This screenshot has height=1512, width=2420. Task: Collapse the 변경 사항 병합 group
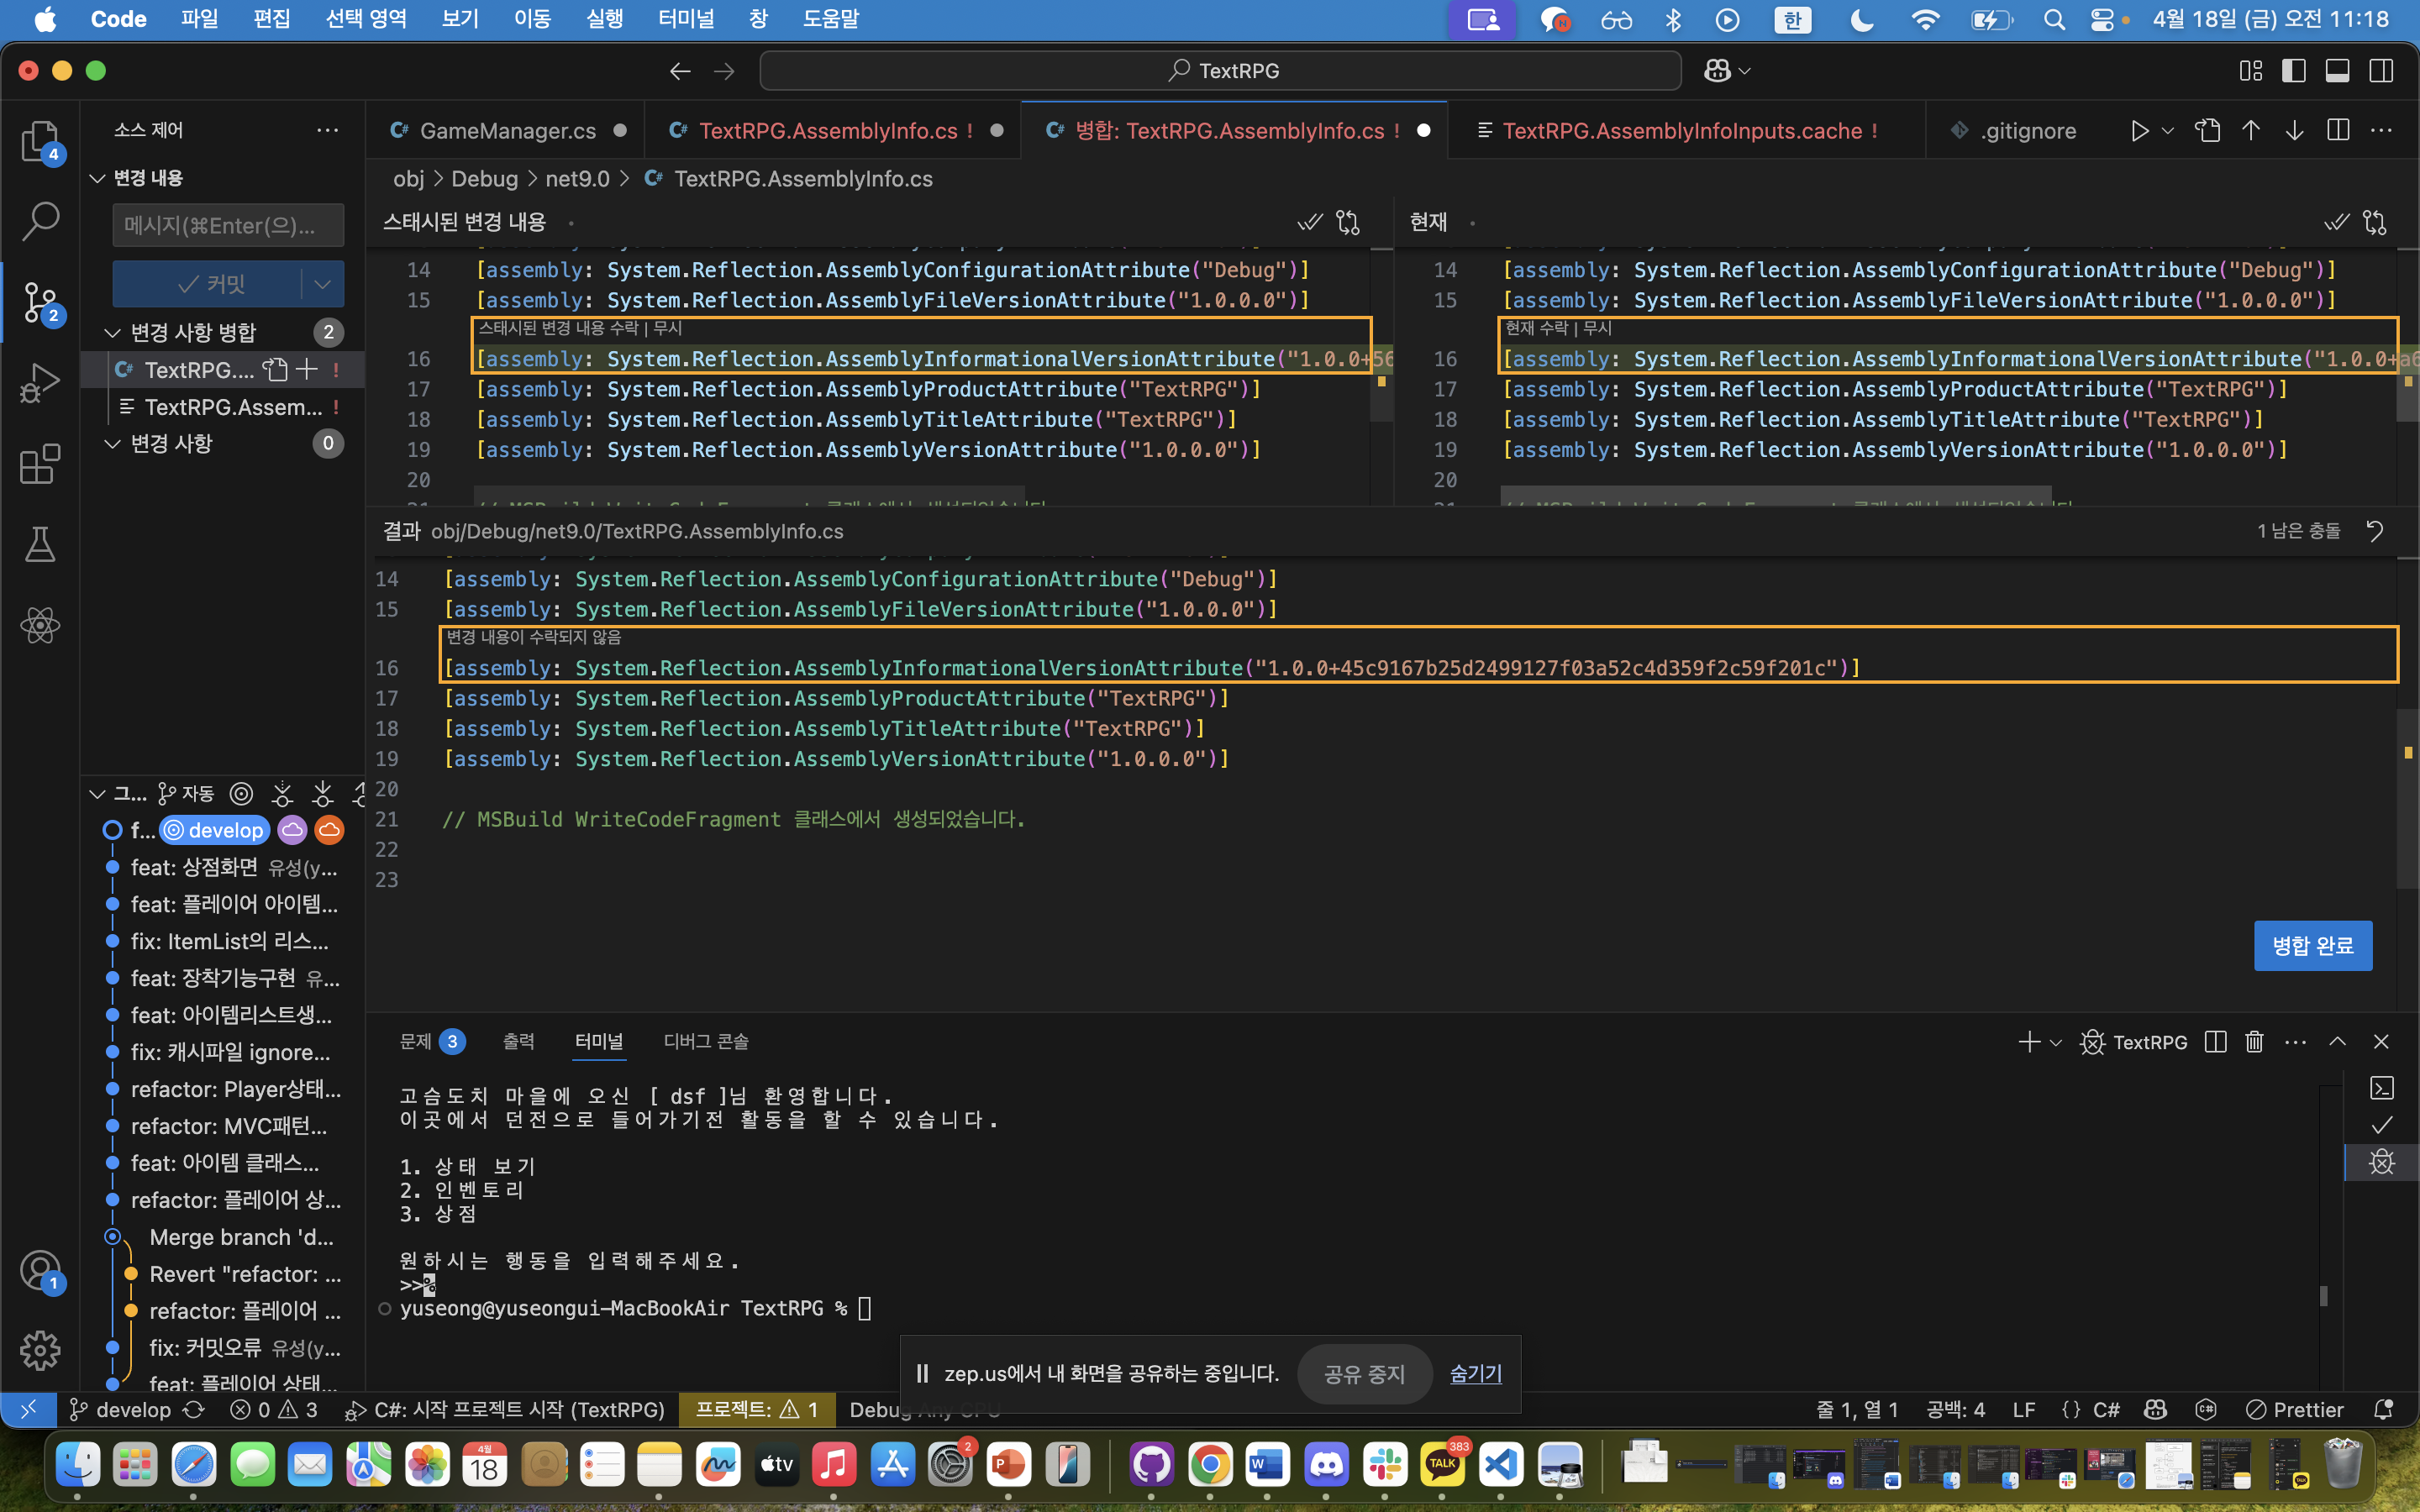click(x=113, y=332)
